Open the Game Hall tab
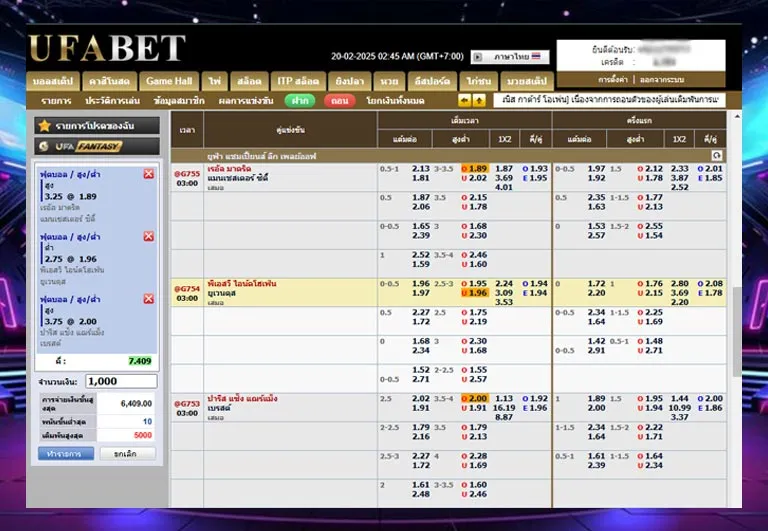 pos(169,81)
